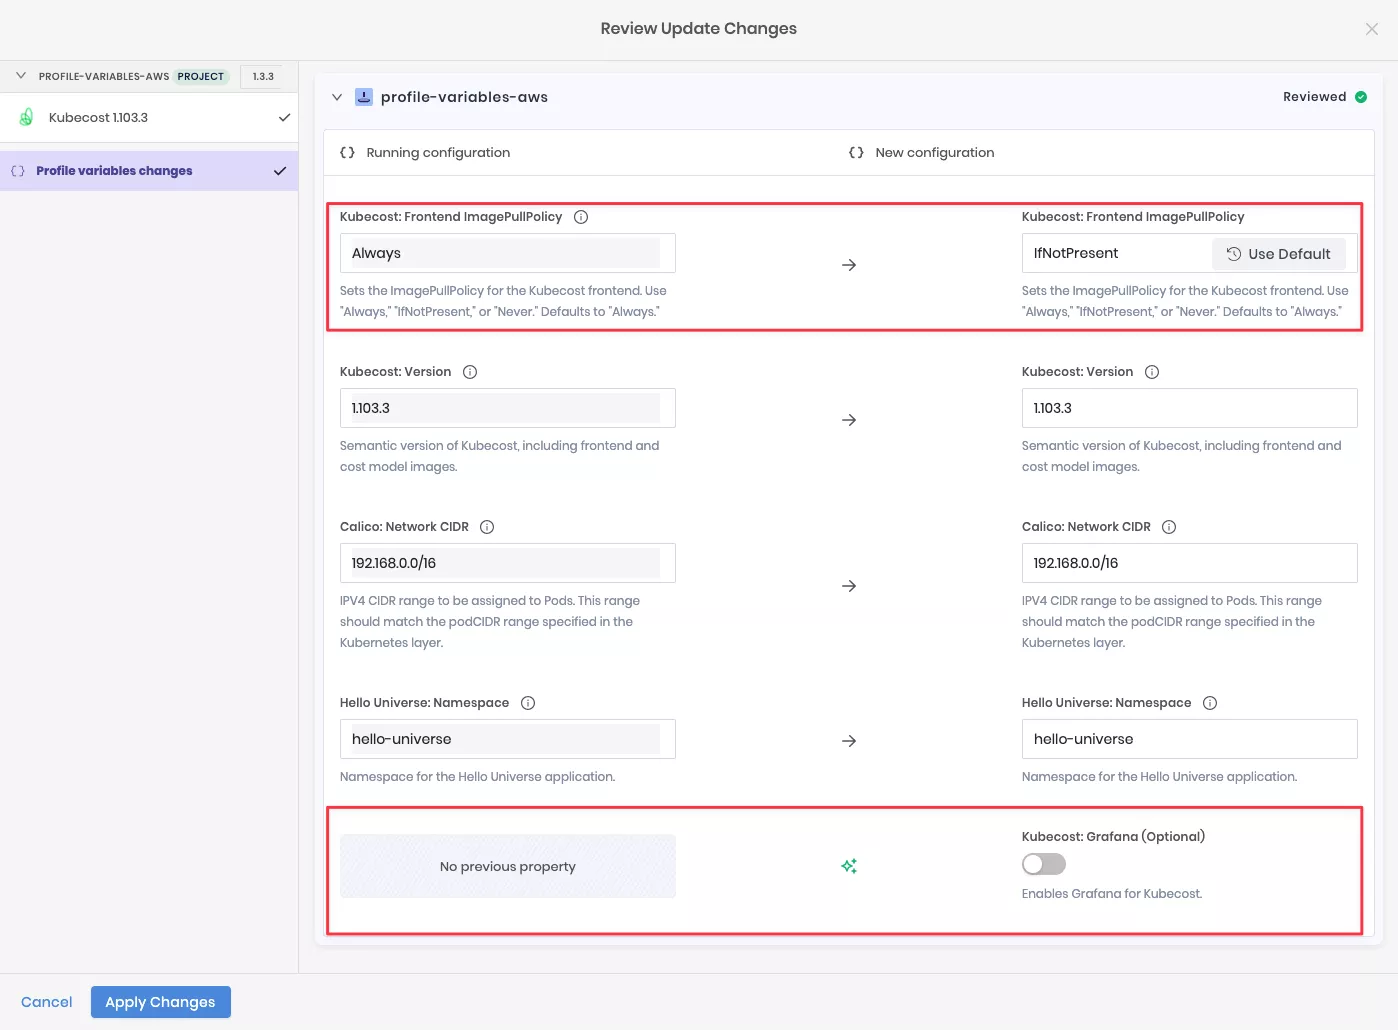
Task: Select the Kubecost 1.103.3 sidebar item
Action: pyautogui.click(x=149, y=117)
